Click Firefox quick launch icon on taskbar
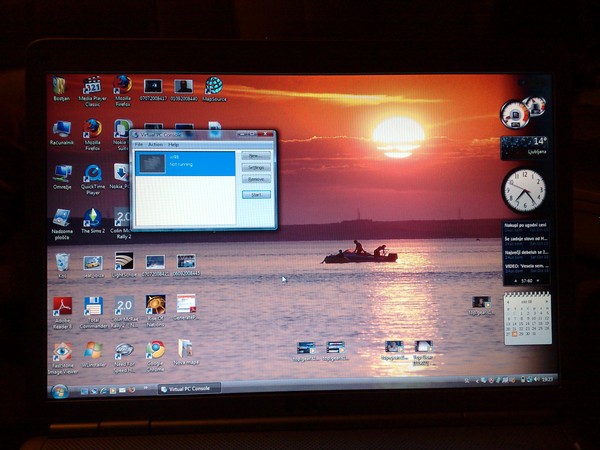 [132, 390]
